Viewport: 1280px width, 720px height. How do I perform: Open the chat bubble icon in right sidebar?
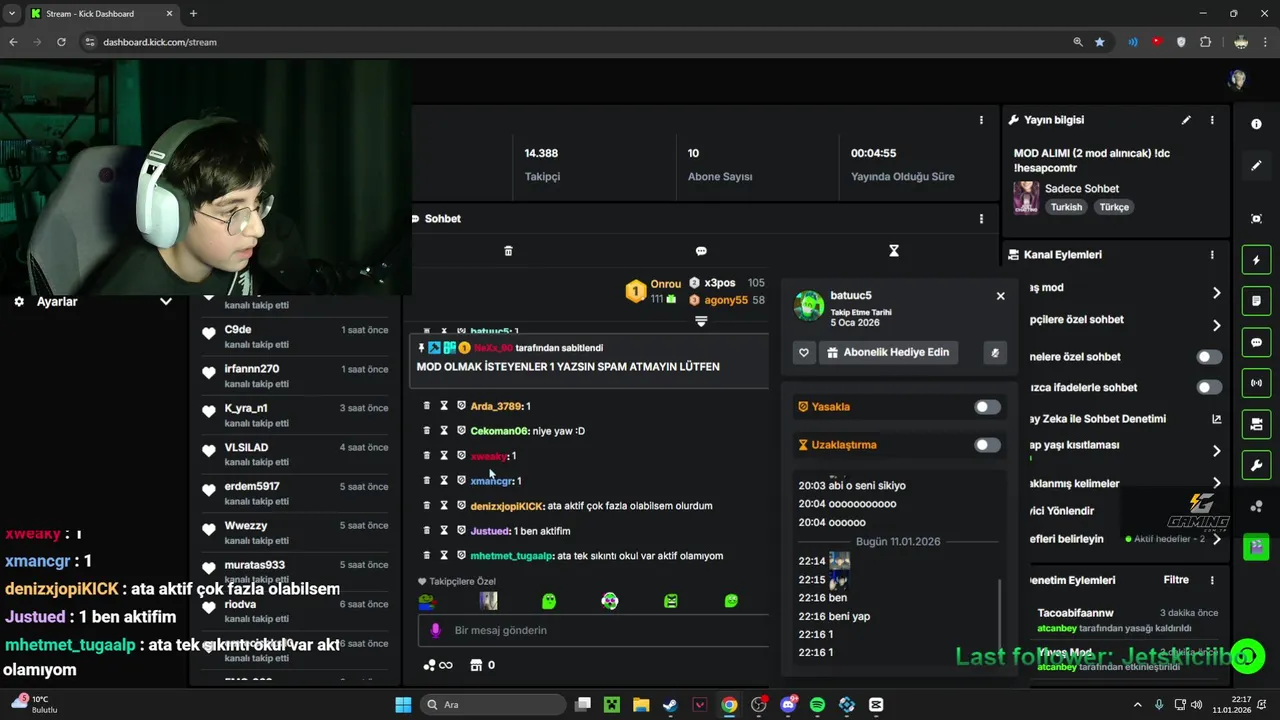[1257, 342]
